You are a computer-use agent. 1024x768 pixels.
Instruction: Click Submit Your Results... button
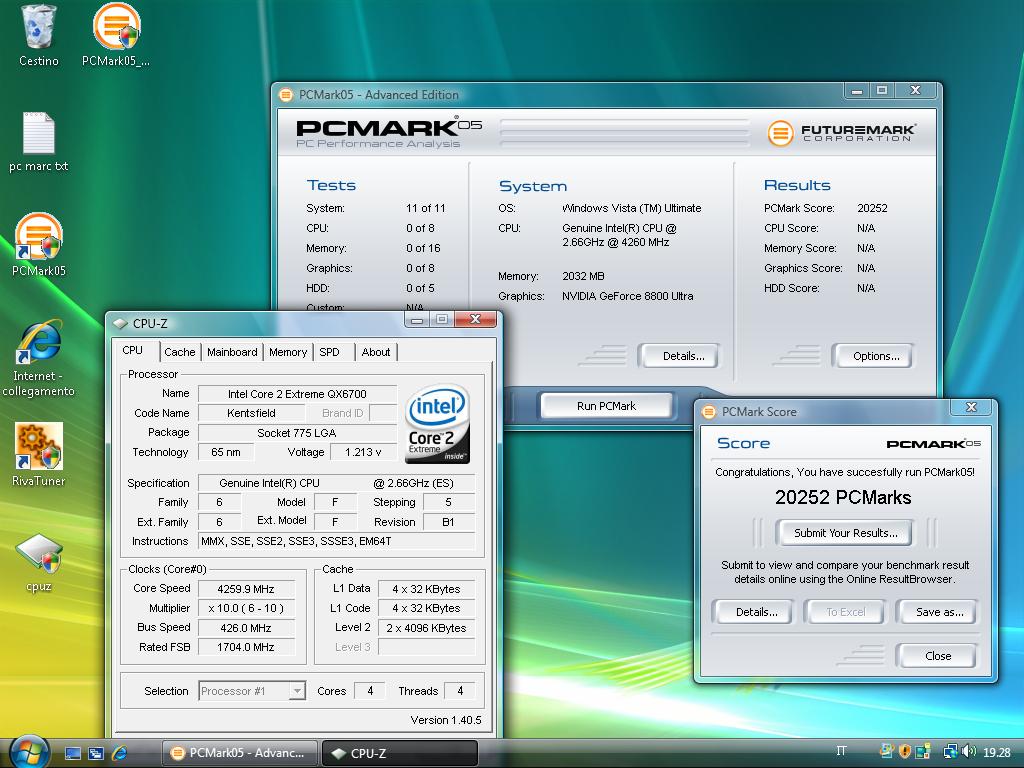tap(845, 533)
